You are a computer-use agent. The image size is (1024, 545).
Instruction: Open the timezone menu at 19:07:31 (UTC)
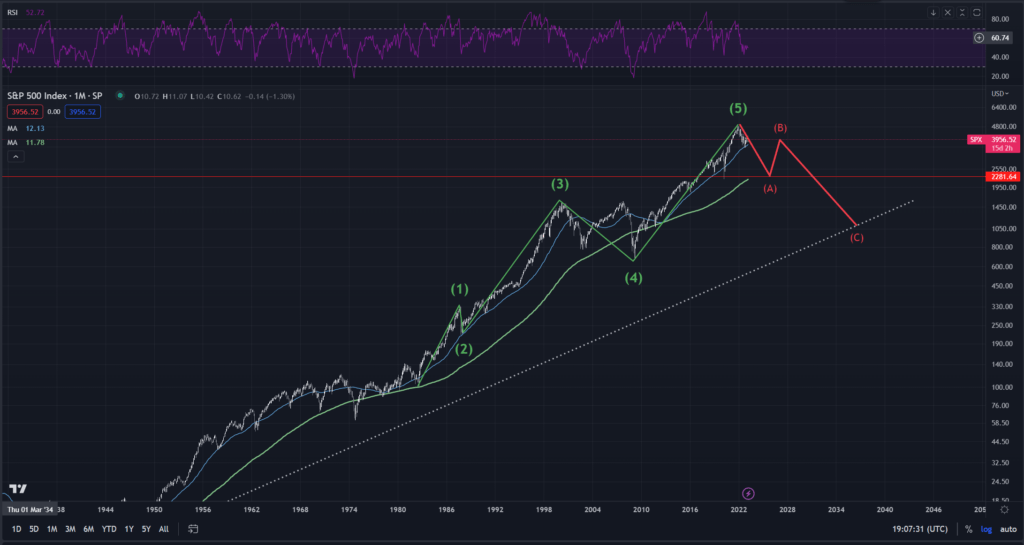click(x=920, y=529)
